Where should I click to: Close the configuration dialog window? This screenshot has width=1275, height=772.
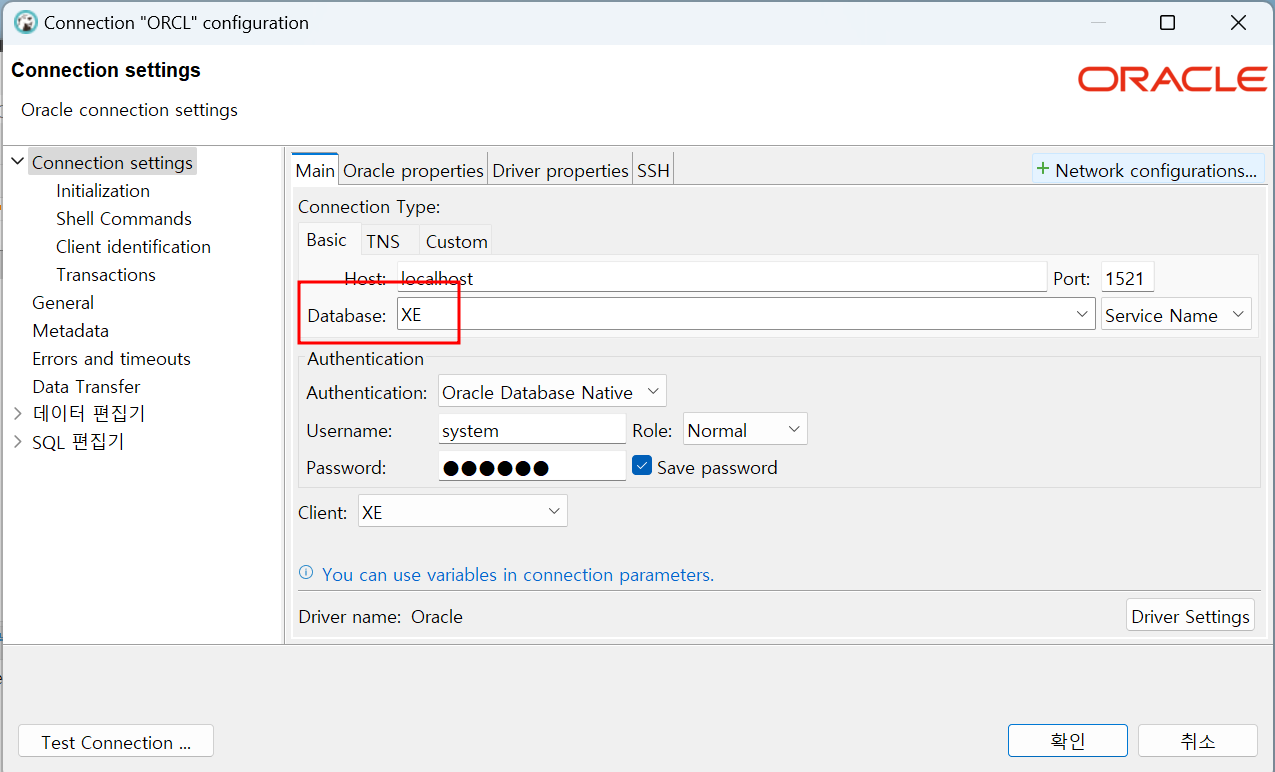point(1238,23)
